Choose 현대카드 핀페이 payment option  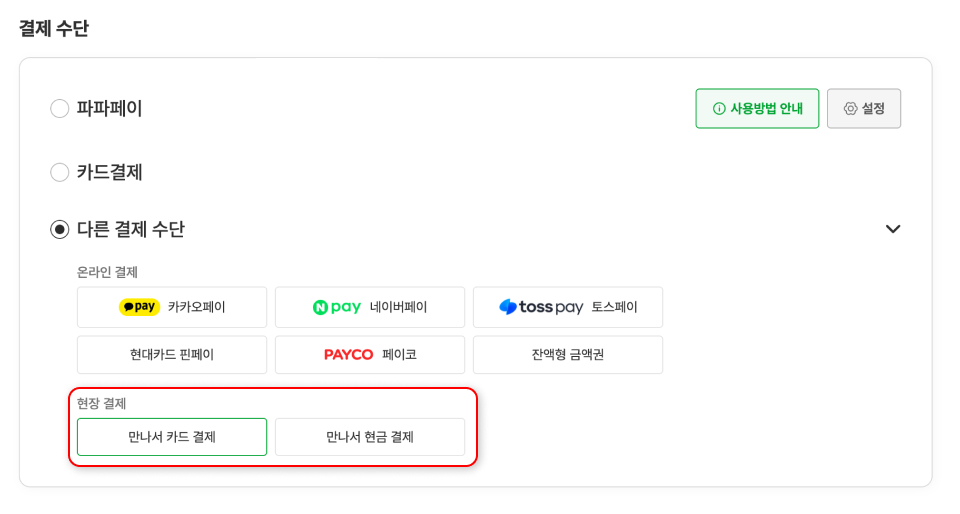click(172, 355)
